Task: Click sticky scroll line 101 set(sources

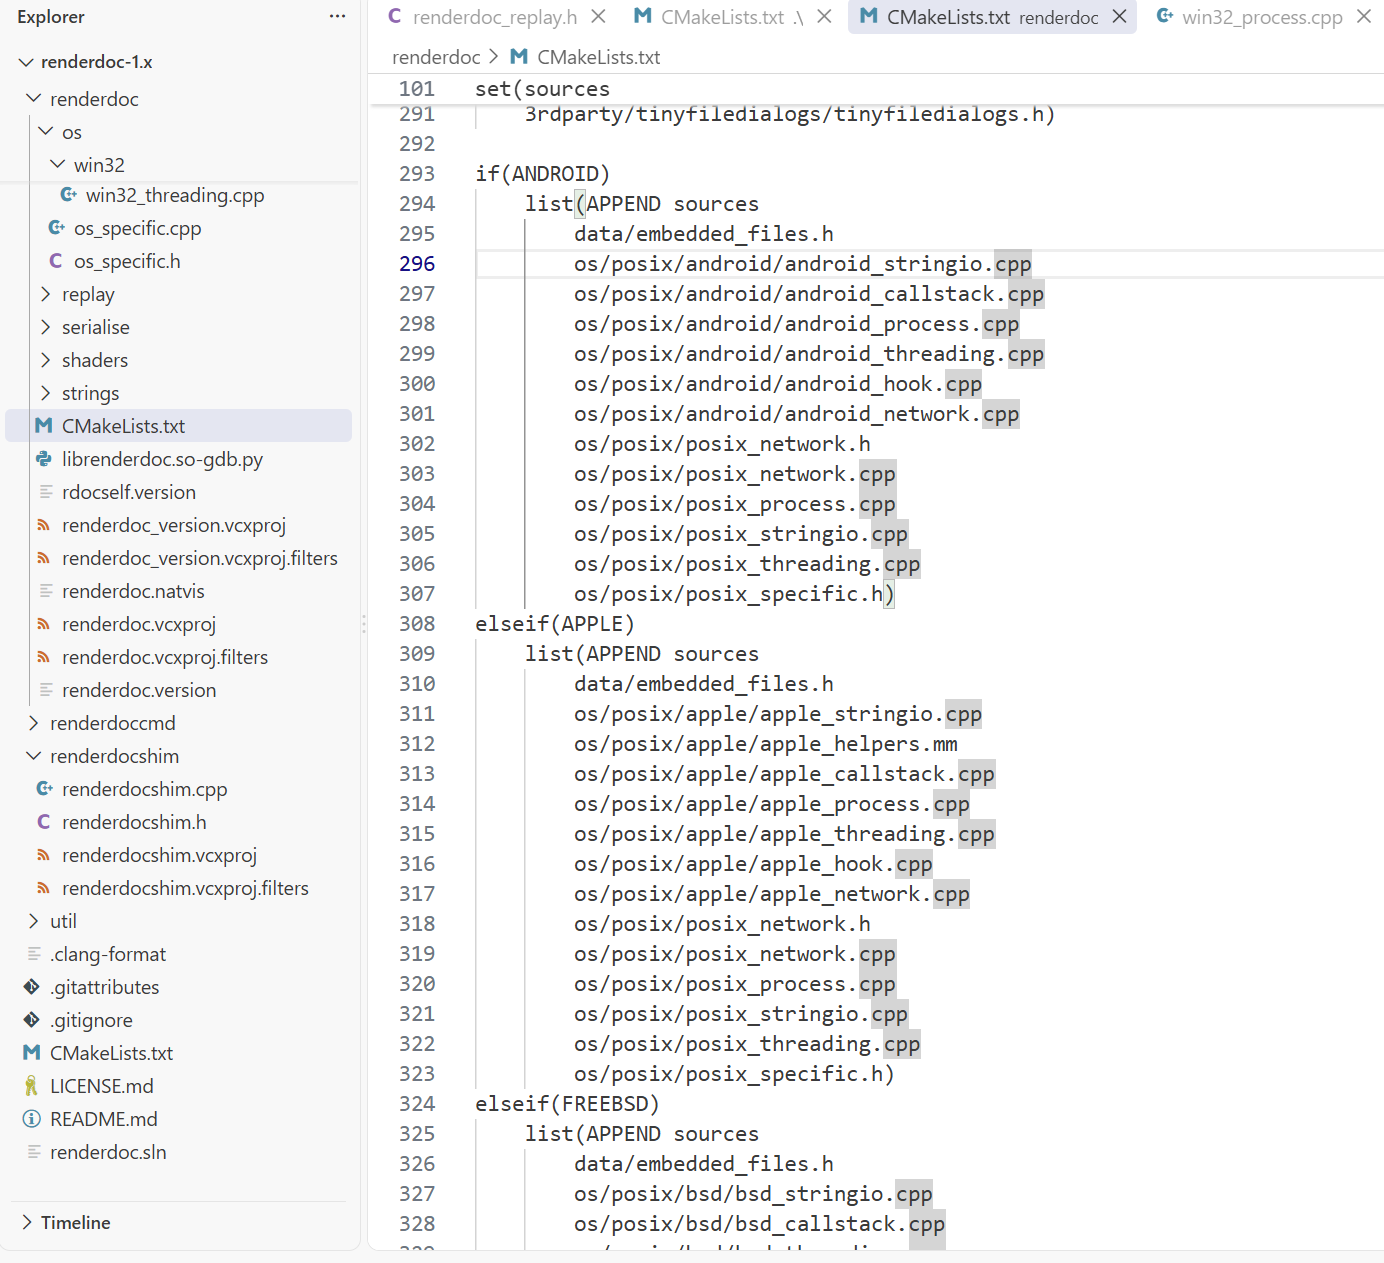Action: (542, 89)
